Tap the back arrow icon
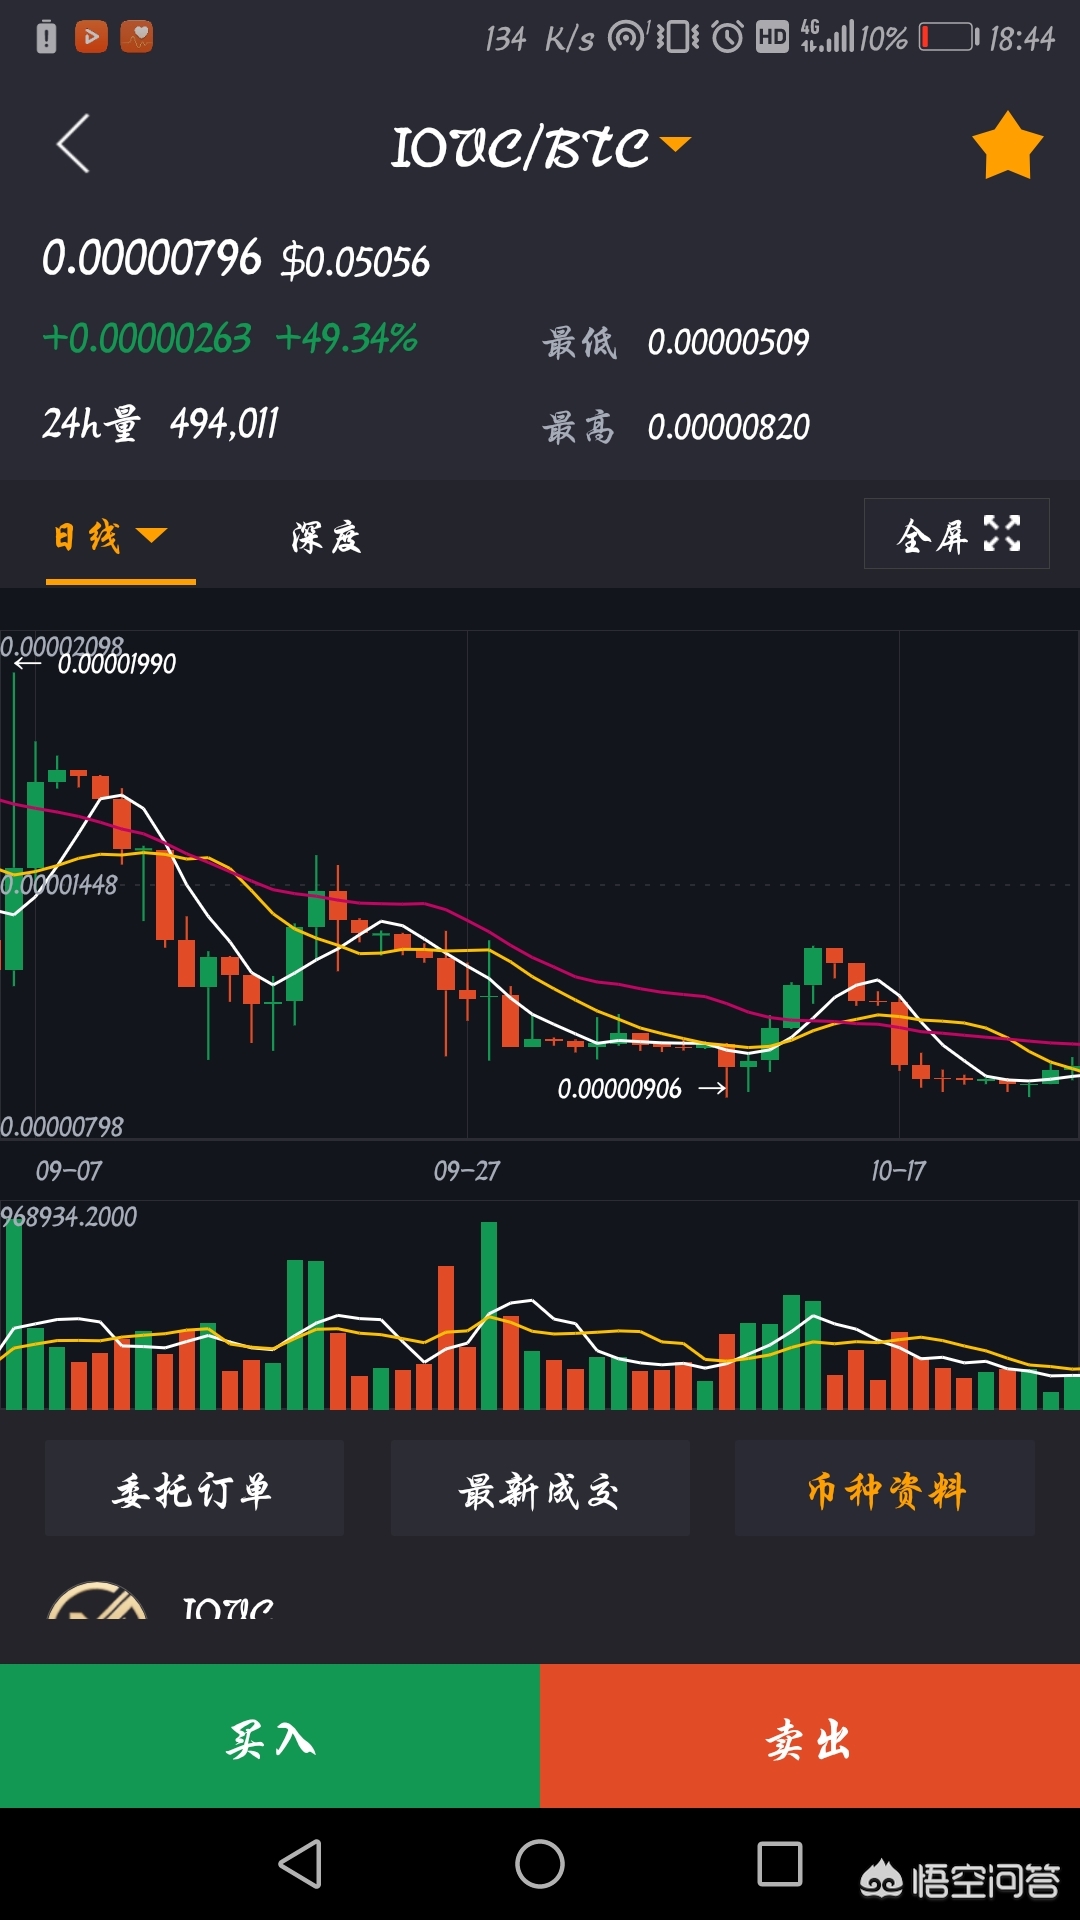 tap(73, 144)
